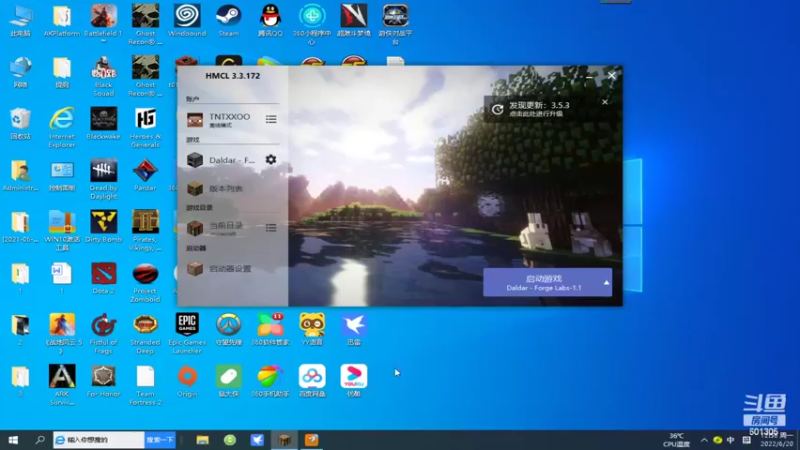Select the Blackwake desktop icon
This screenshot has width=800, height=450.
(x=104, y=123)
